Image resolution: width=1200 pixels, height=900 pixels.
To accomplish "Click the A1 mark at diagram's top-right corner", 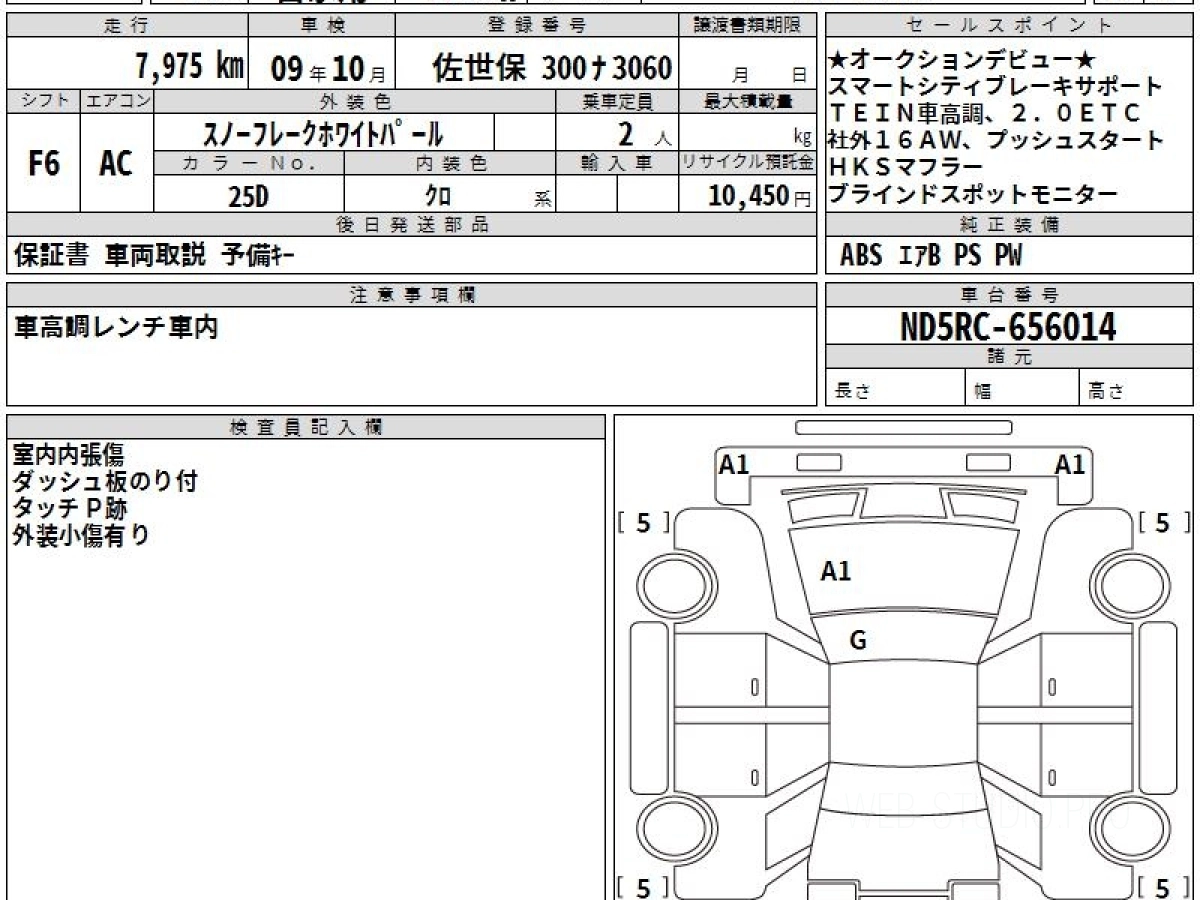I will coord(1070,464).
